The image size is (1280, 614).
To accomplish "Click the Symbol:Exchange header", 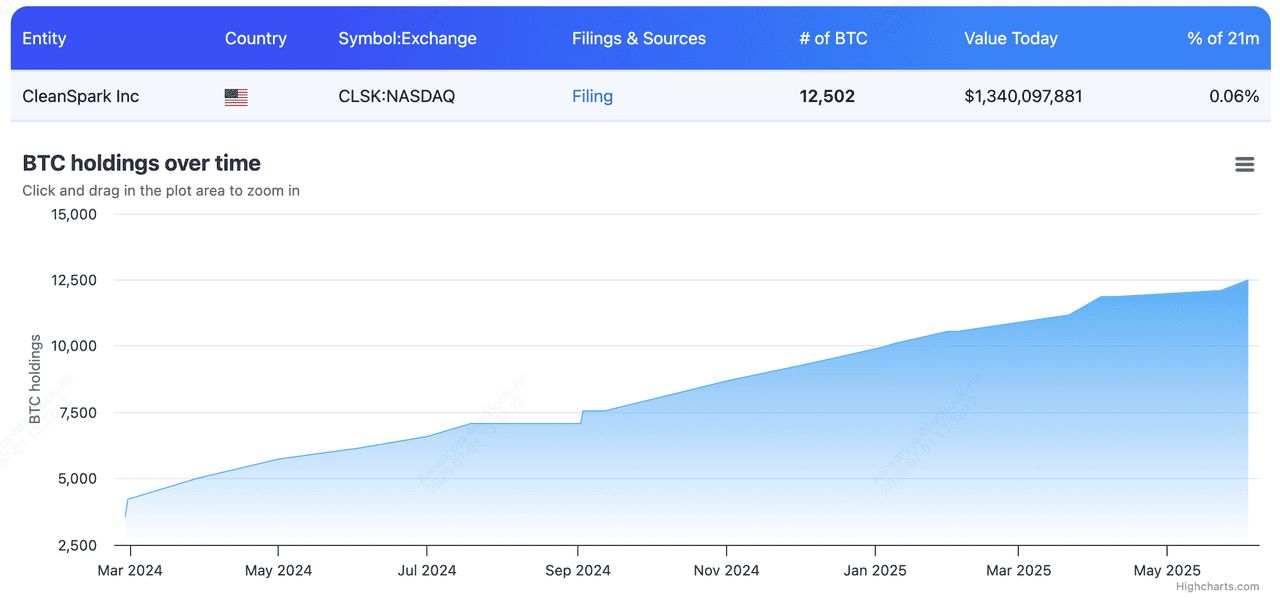I will 408,38.
